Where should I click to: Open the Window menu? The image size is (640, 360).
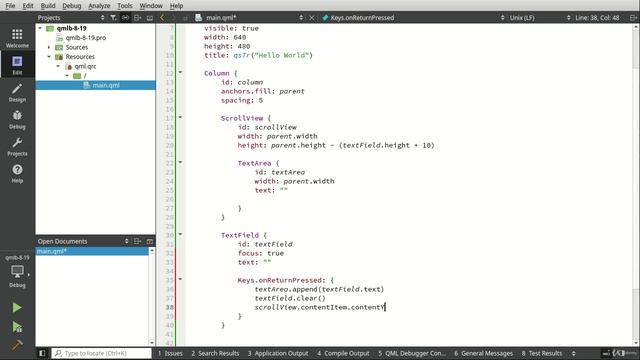pos(151,6)
